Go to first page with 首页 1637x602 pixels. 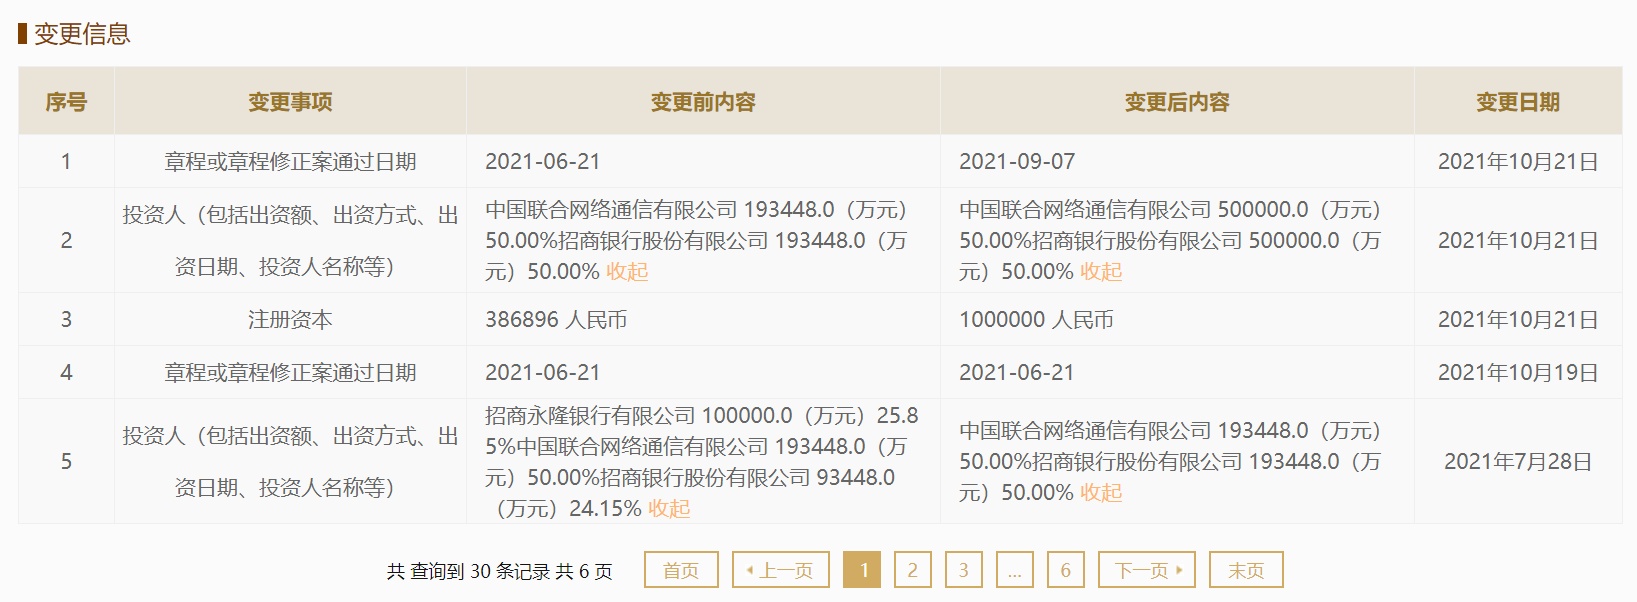point(681,570)
